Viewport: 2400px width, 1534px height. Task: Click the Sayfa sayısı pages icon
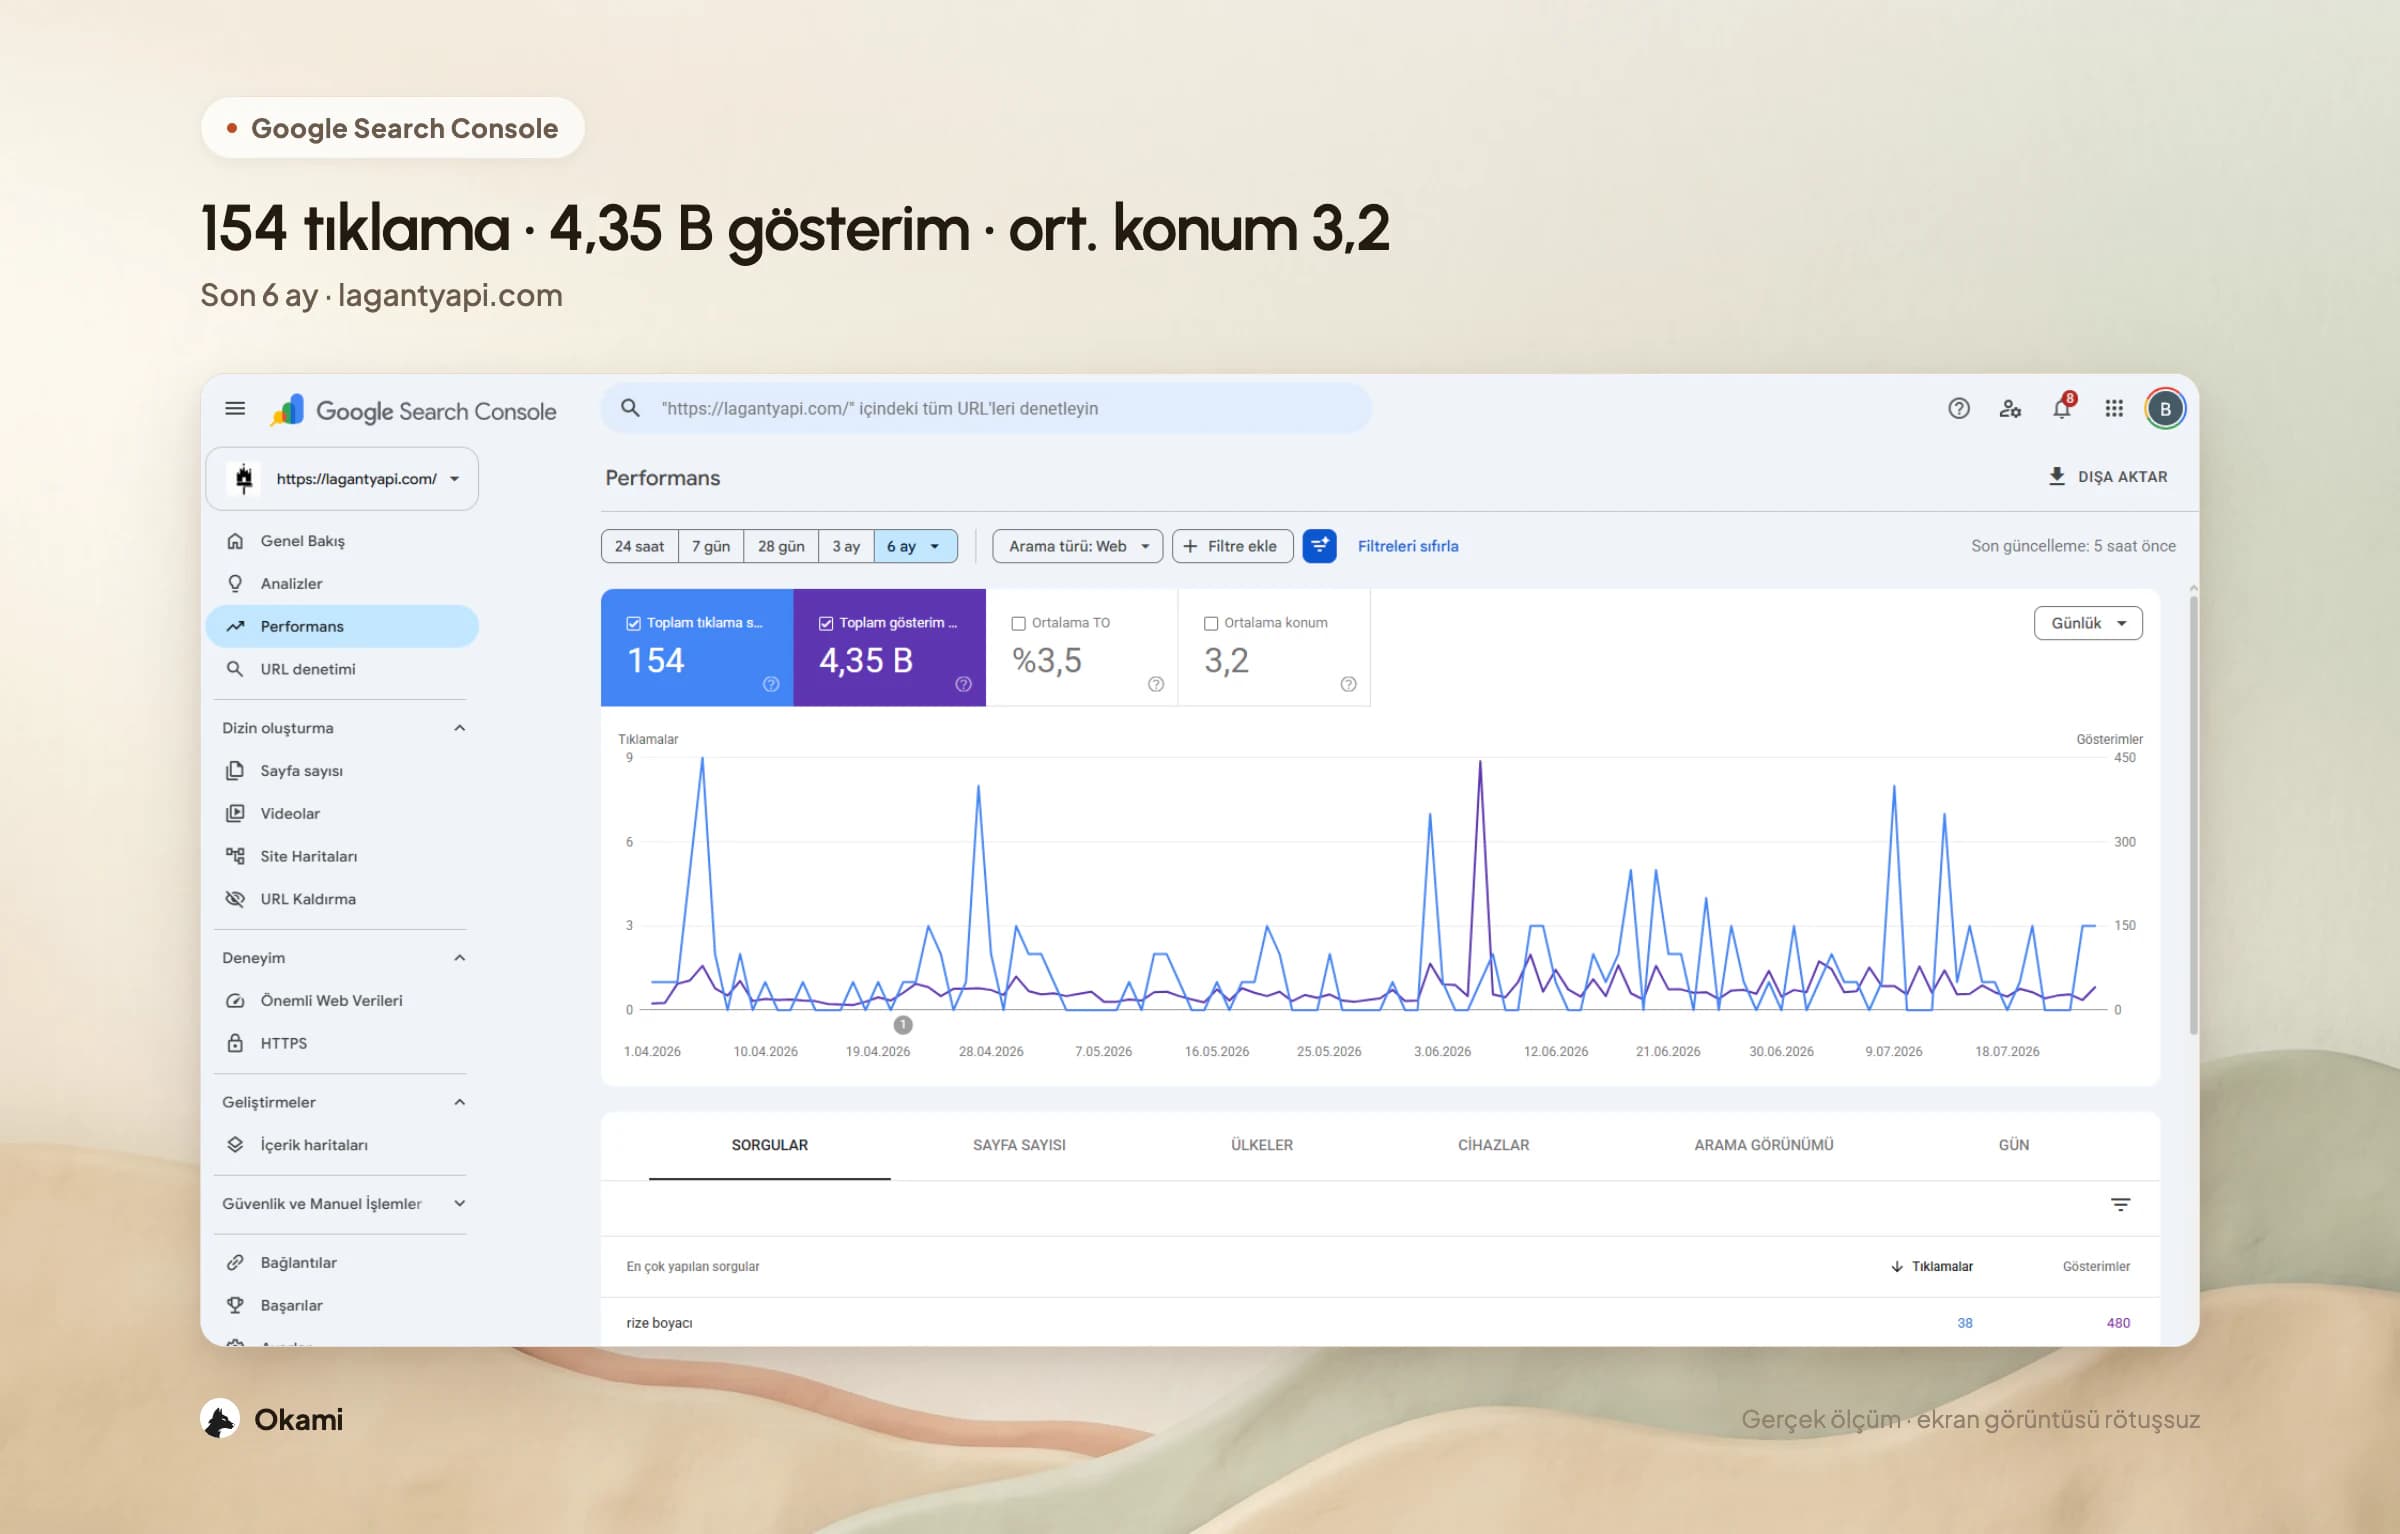[x=235, y=771]
